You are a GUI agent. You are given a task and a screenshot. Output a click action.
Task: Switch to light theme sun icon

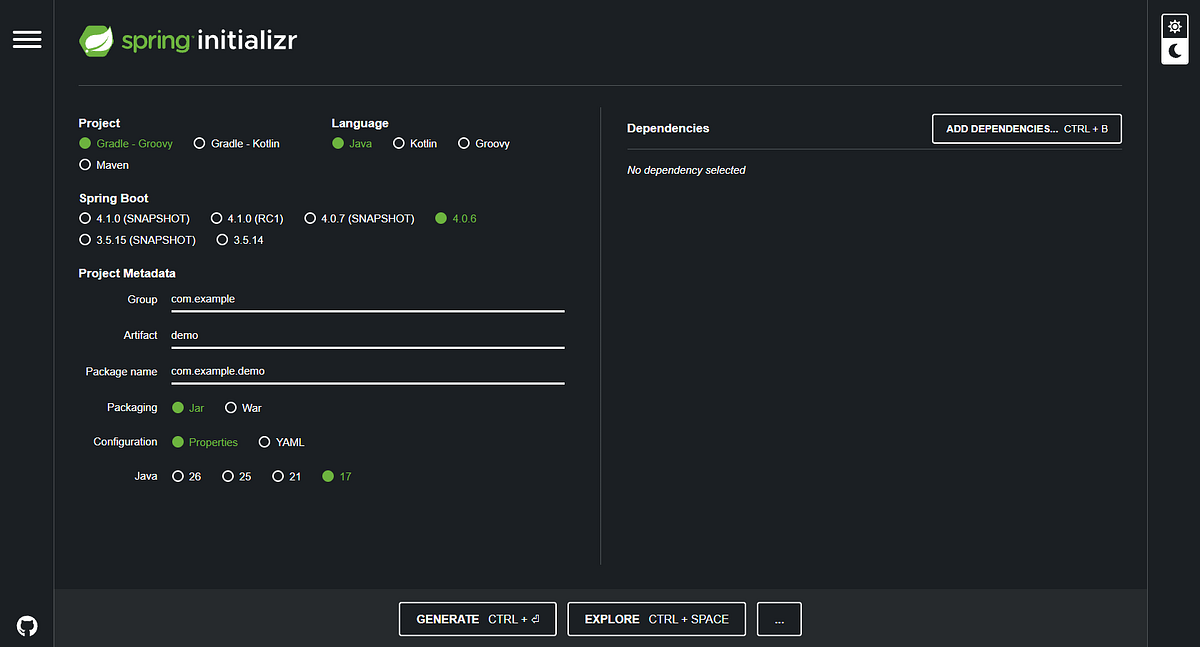(x=1174, y=27)
